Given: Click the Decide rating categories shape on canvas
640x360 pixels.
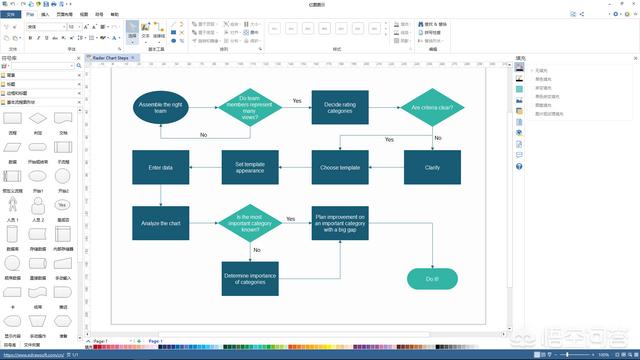Looking at the screenshot, I should tap(340, 107).
